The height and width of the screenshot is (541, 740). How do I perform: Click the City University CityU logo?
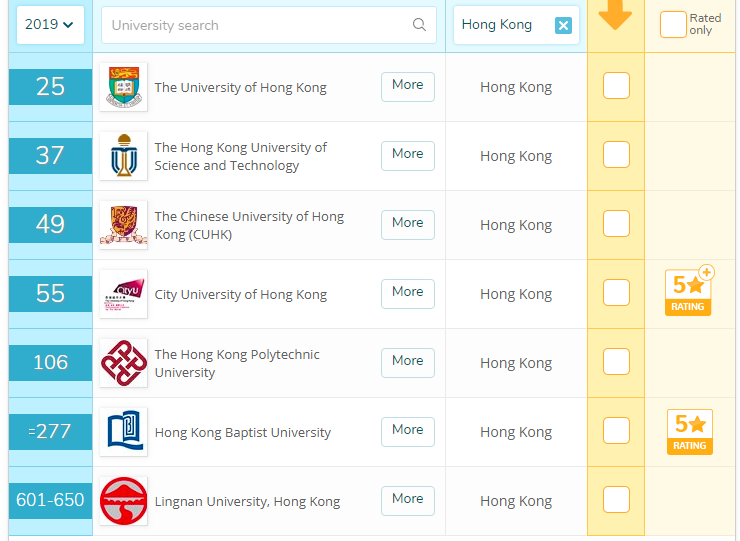pyautogui.click(x=123, y=294)
